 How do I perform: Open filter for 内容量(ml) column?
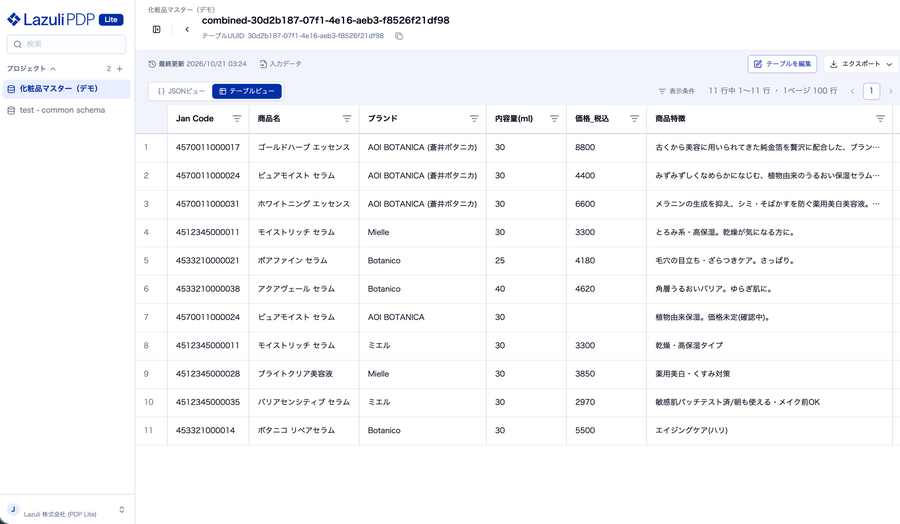[x=554, y=118]
